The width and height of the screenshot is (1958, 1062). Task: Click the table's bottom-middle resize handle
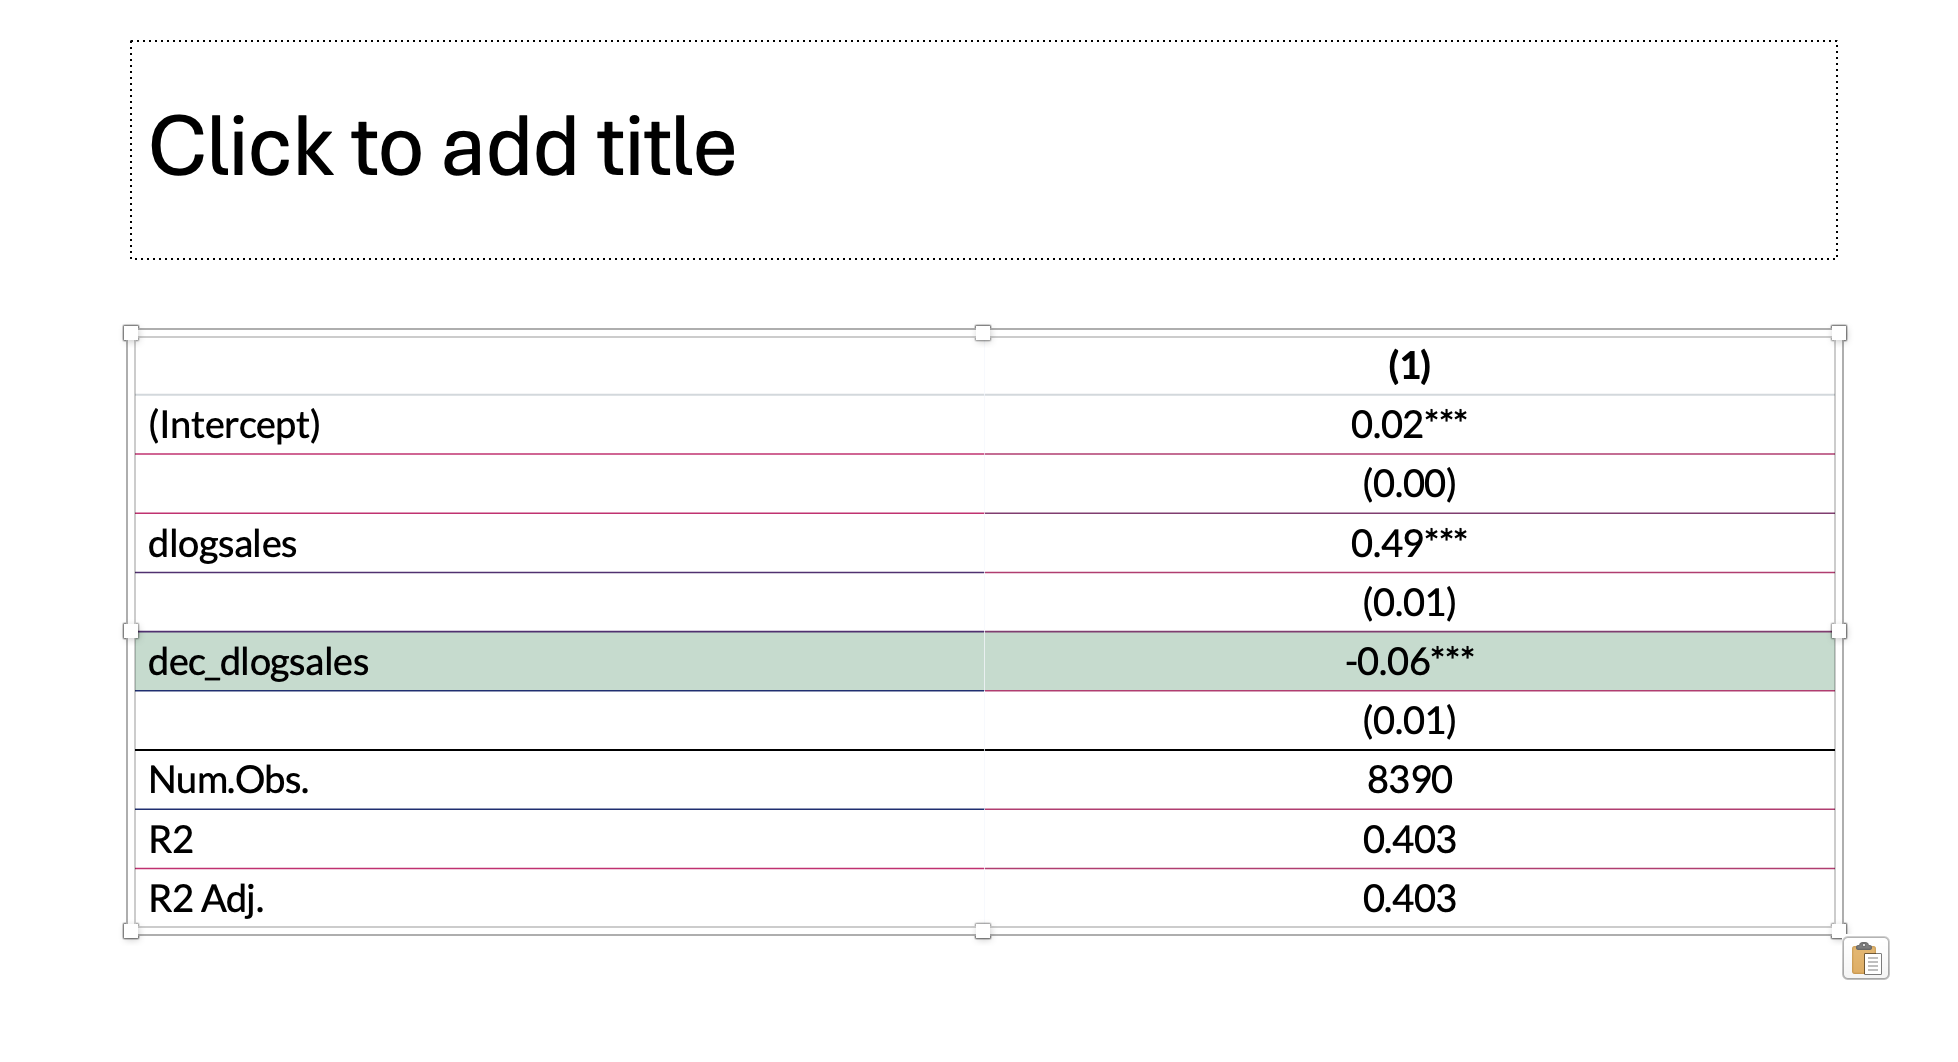coord(983,931)
